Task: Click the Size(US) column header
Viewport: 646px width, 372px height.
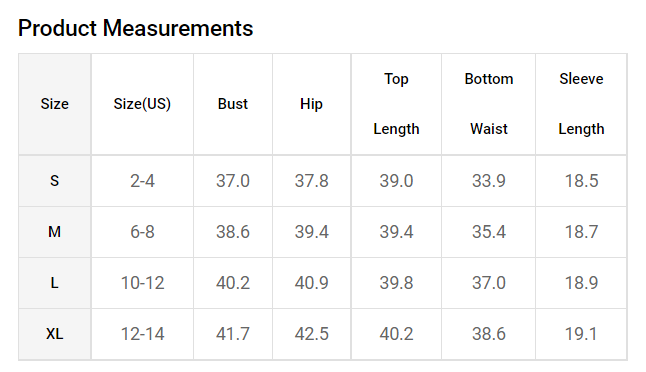Action: 142,104
